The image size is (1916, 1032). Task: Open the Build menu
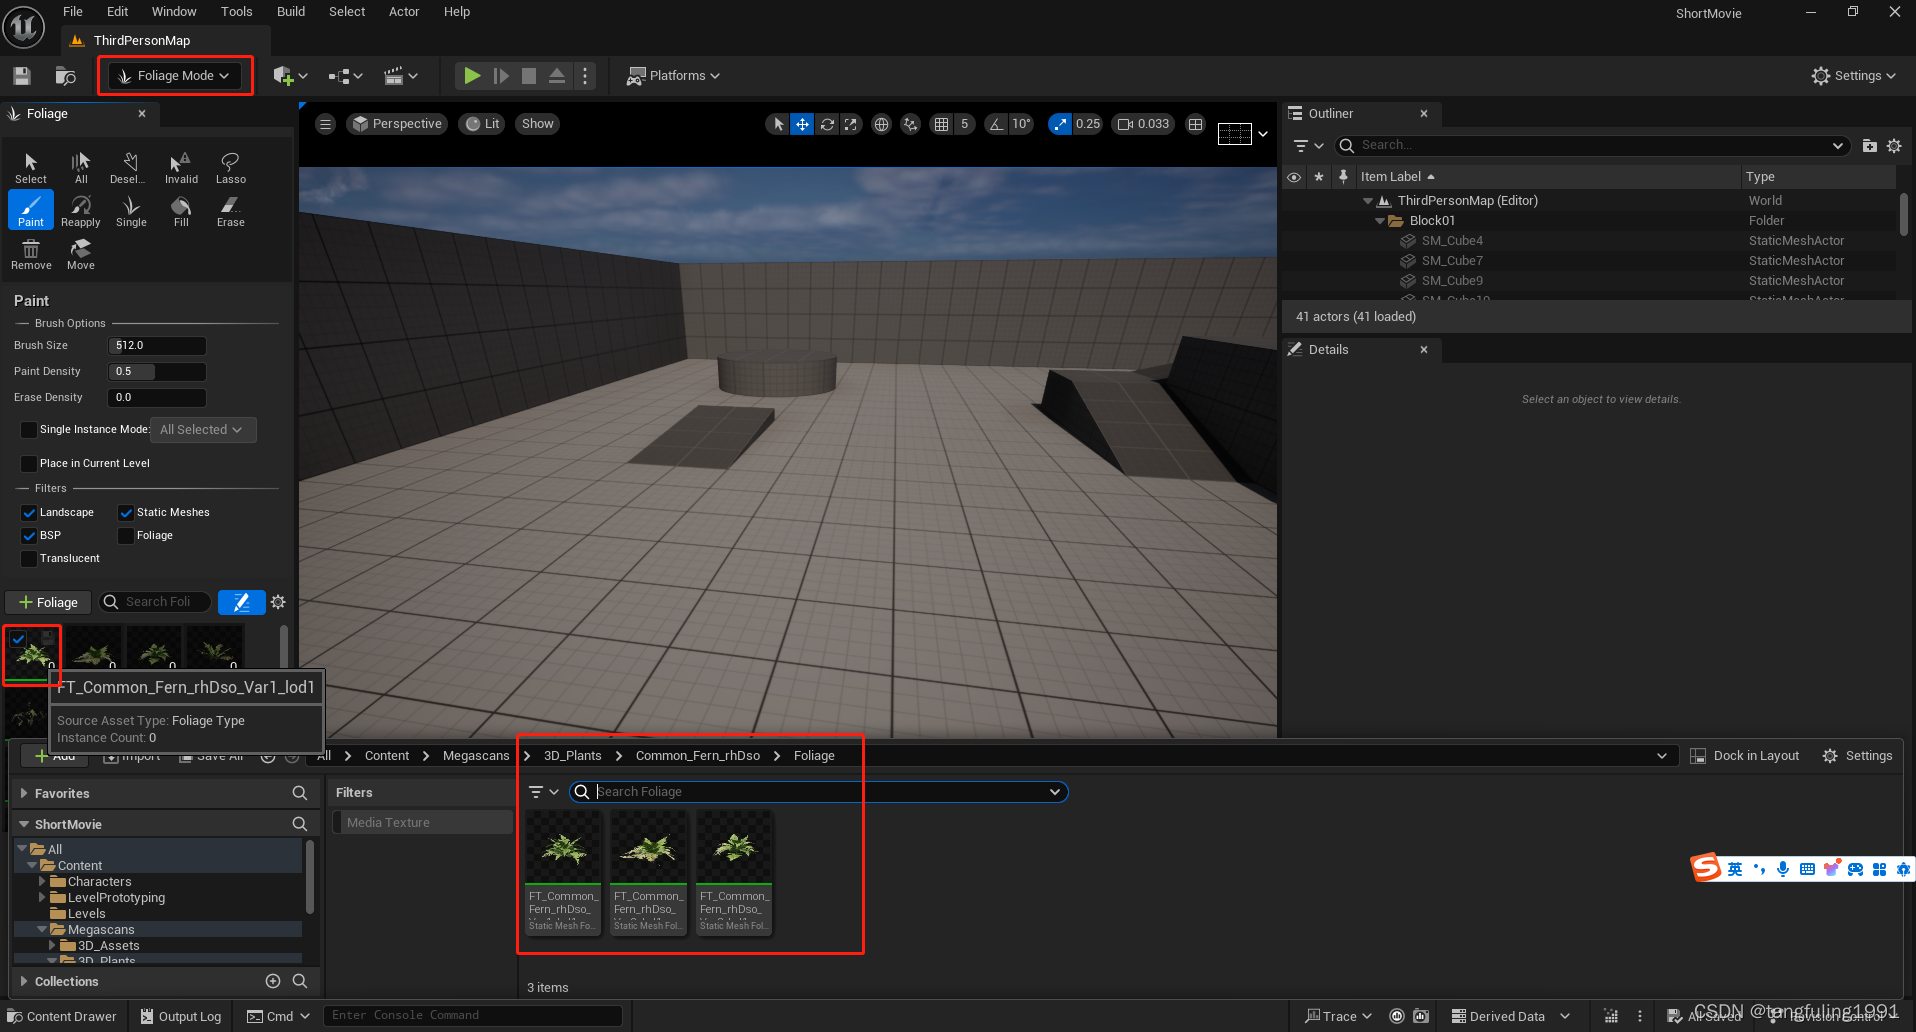tap(291, 12)
